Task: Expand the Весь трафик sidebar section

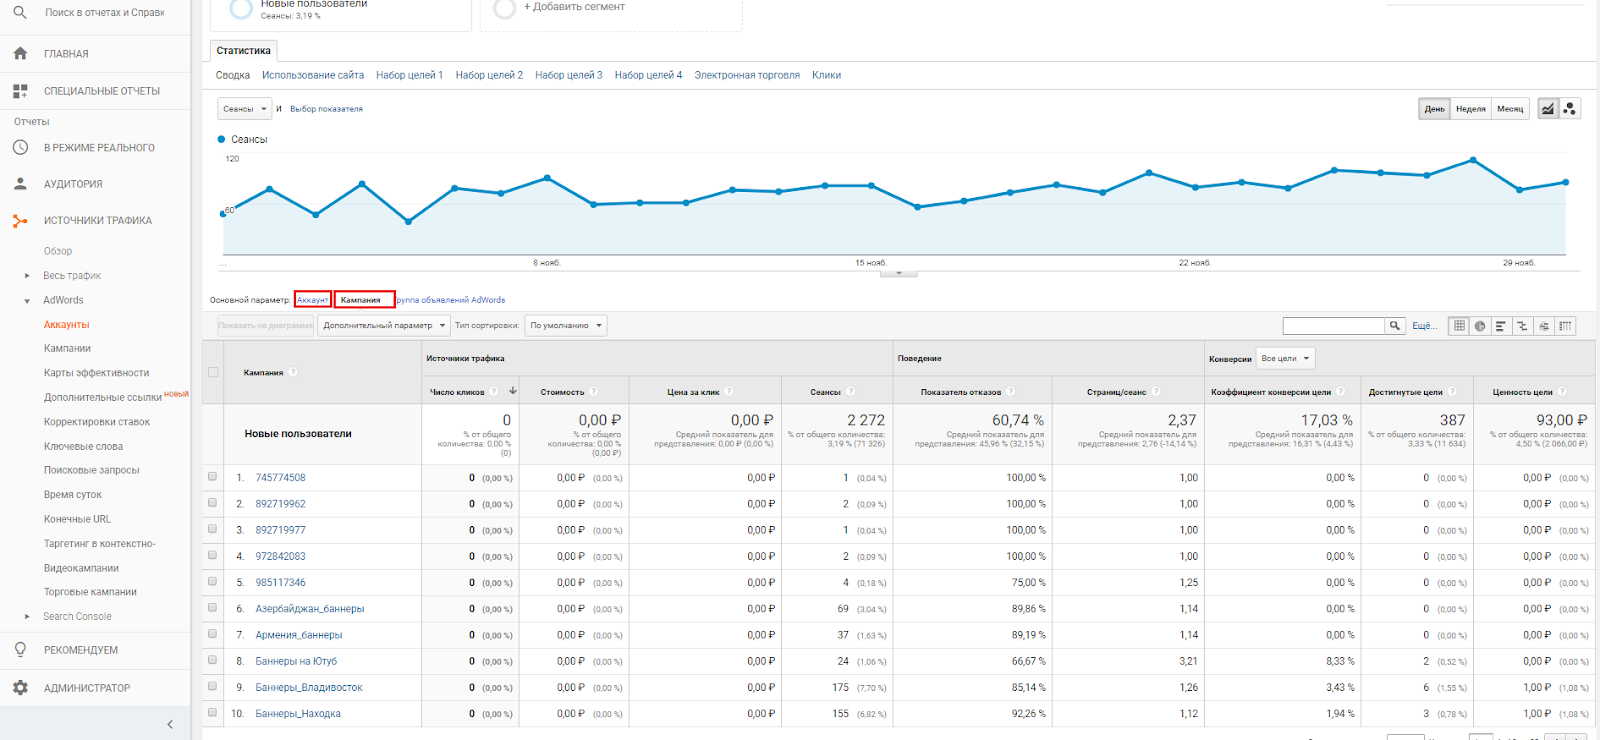Action: click(27, 276)
